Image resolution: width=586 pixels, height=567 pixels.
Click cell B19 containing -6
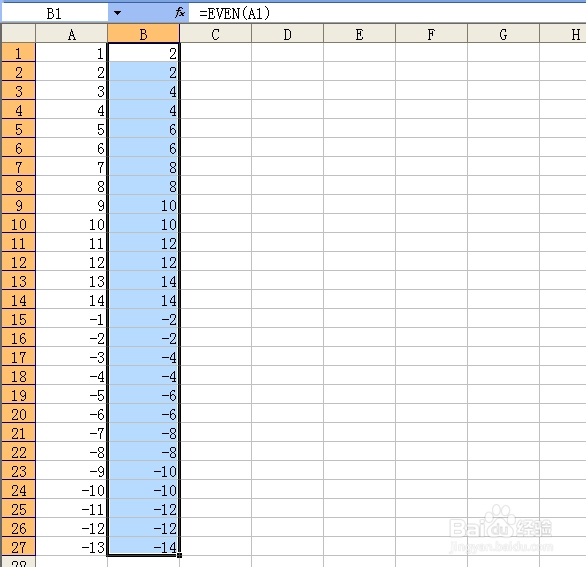(x=144, y=395)
